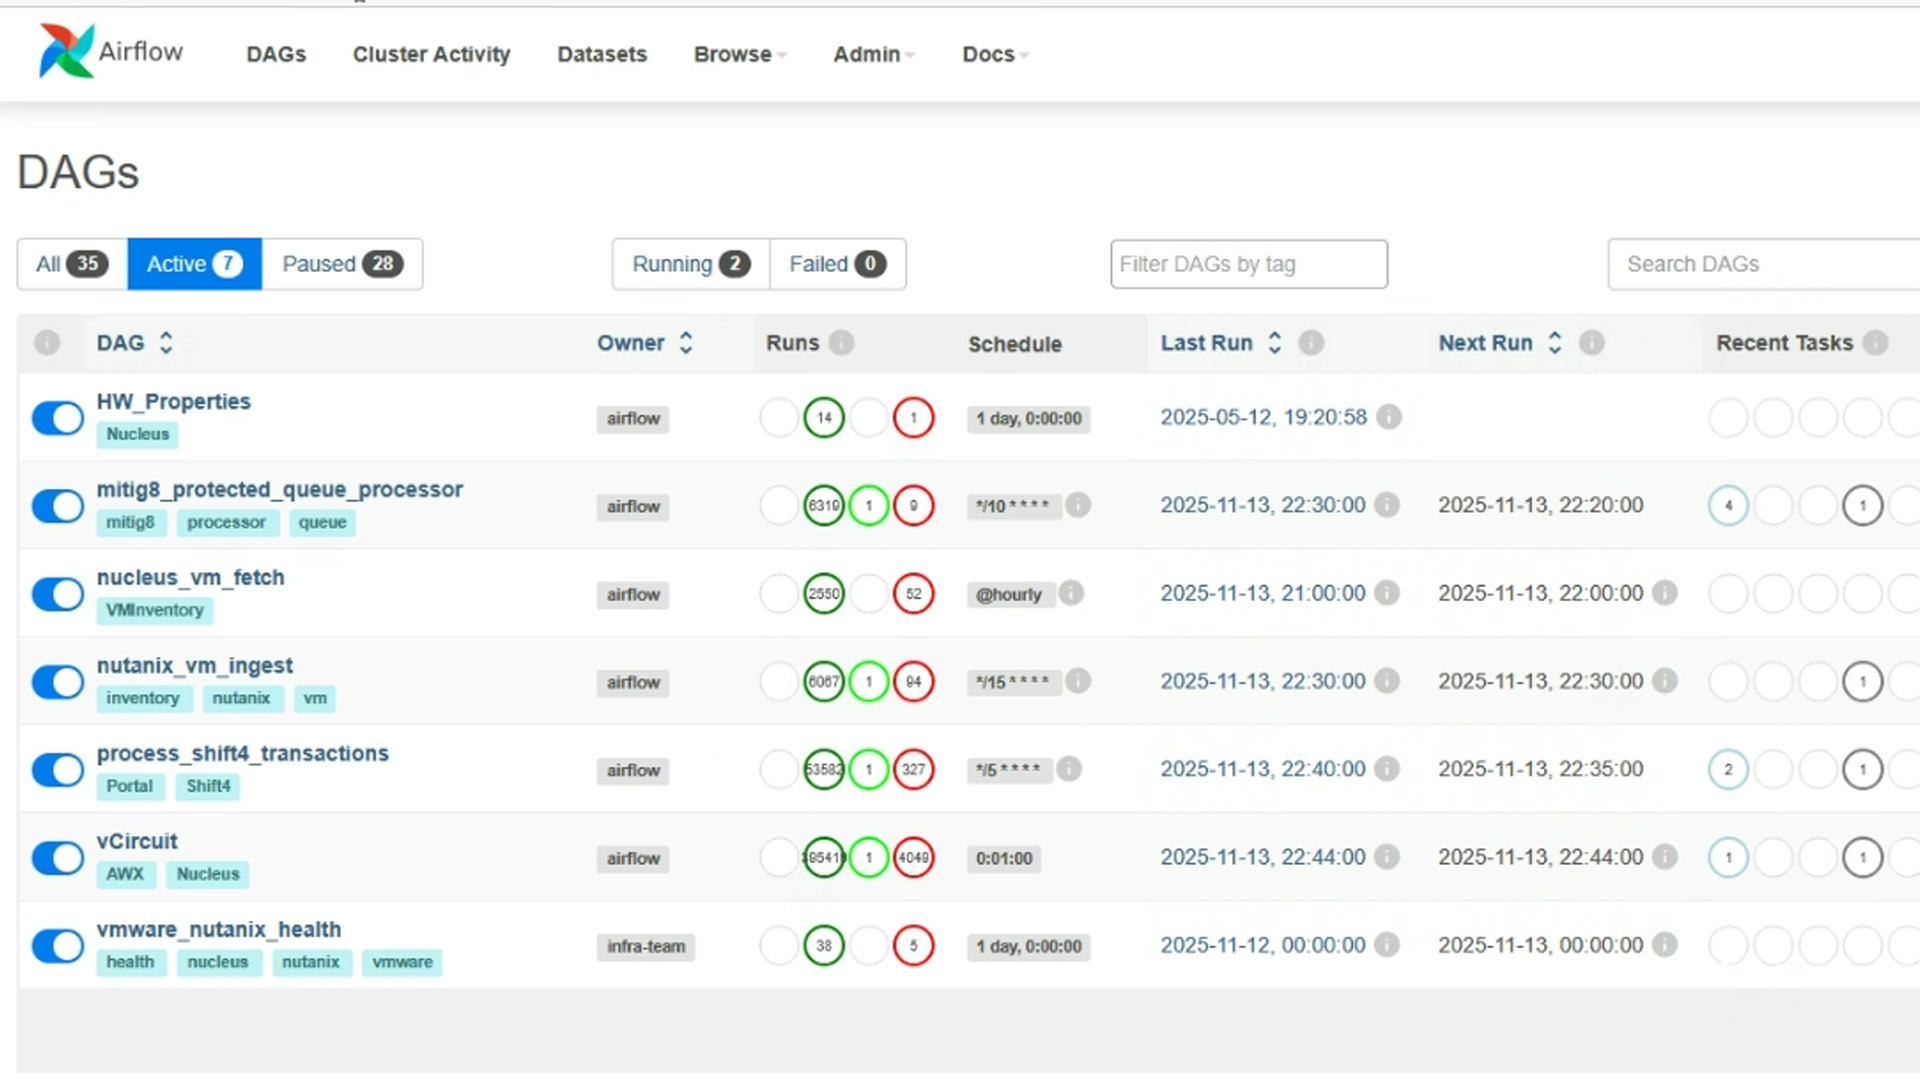The image size is (1920, 1080).
Task: Click the Filter DAGs by tag field
Action: 1248,264
